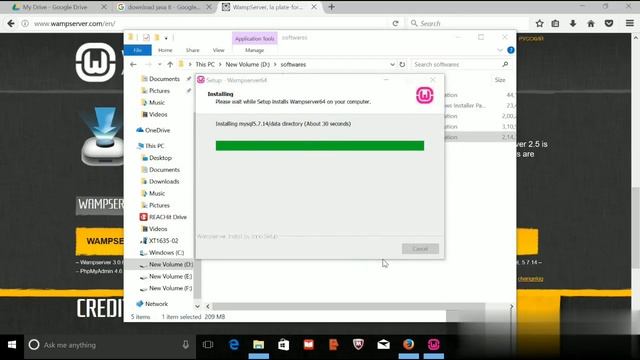Open Network in navigation pane

tap(156, 304)
